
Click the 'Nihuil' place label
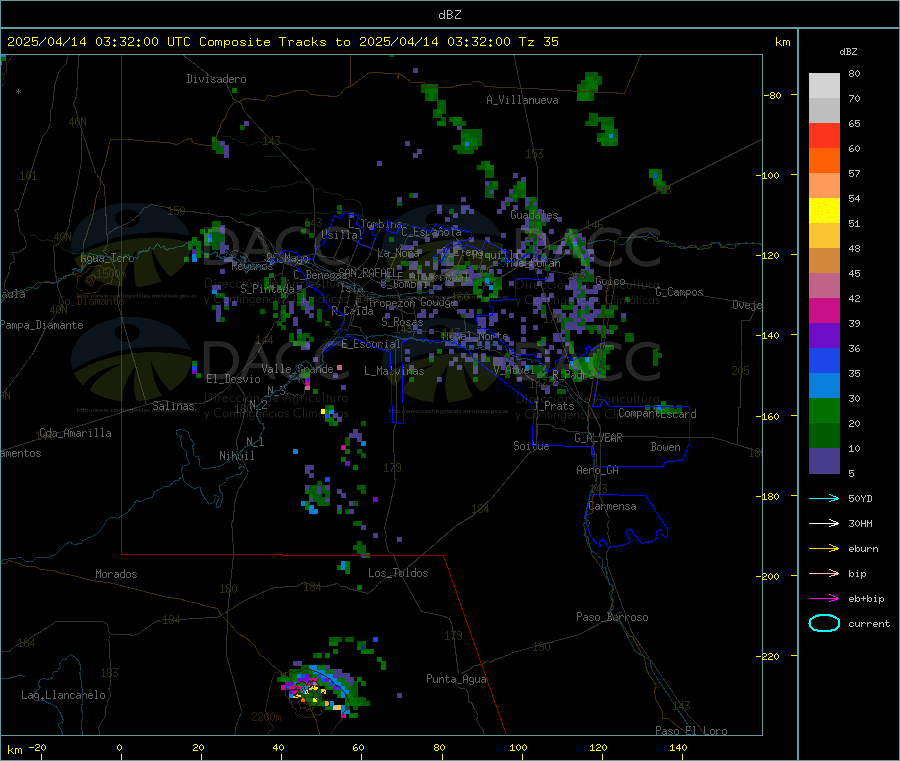pyautogui.click(x=236, y=456)
